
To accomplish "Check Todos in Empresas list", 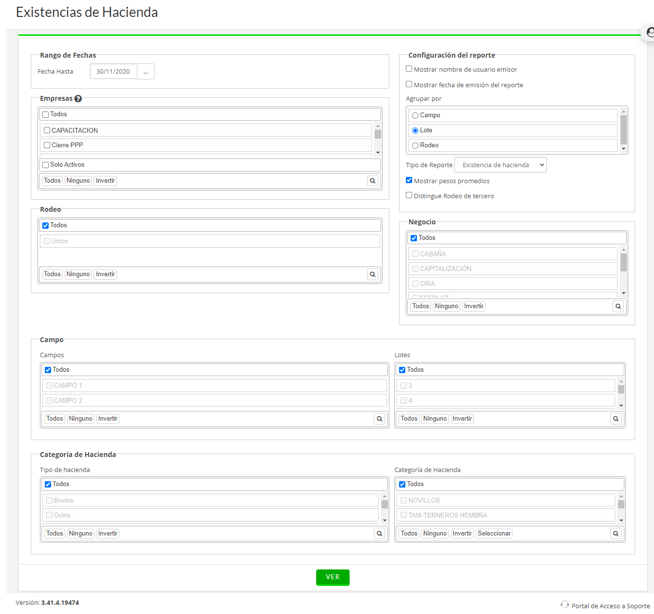I will (45, 114).
